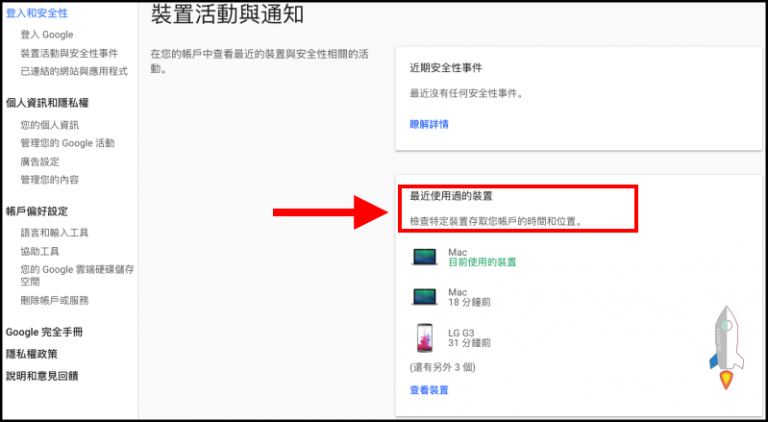Open 已連結的網站與應用程式 sidebar item
The width and height of the screenshot is (768, 422).
[74, 71]
